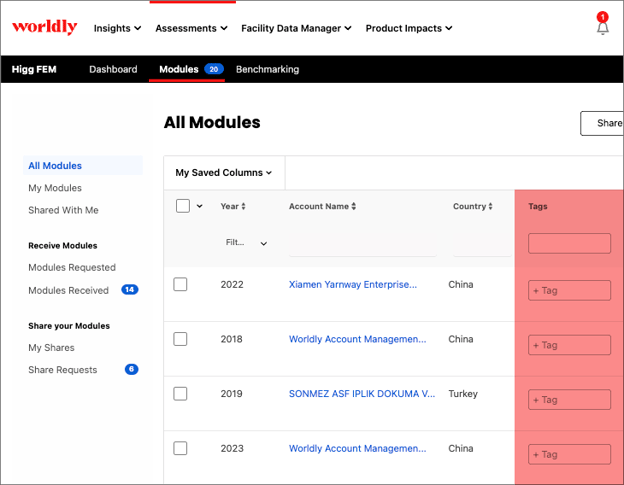Screen dimensions: 624x485
Task: Open the My Saved Columns dropdown
Action: (x=224, y=173)
